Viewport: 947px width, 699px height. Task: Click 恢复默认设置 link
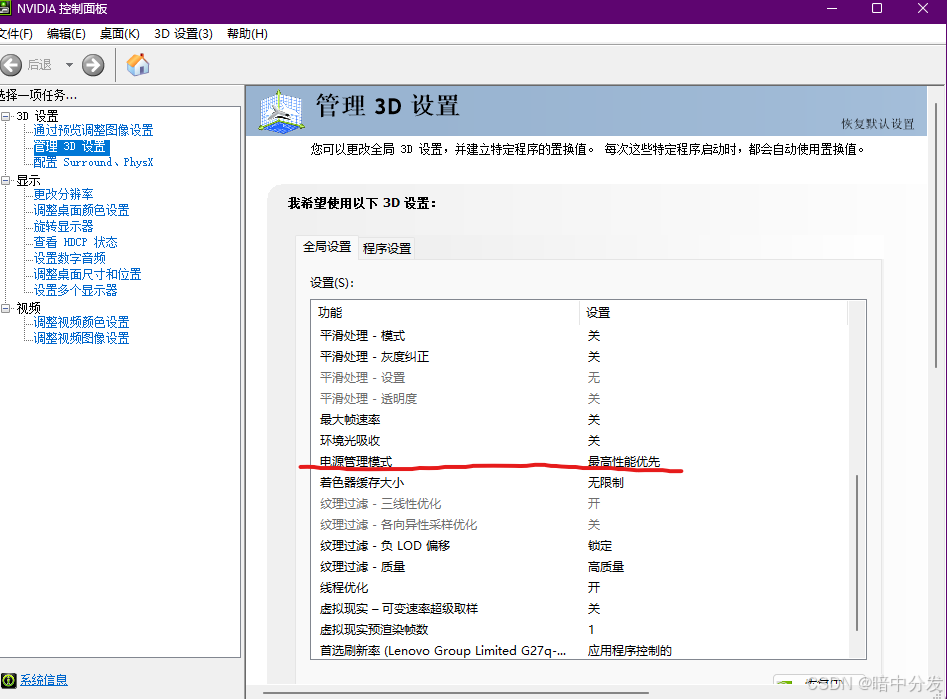pos(878,124)
